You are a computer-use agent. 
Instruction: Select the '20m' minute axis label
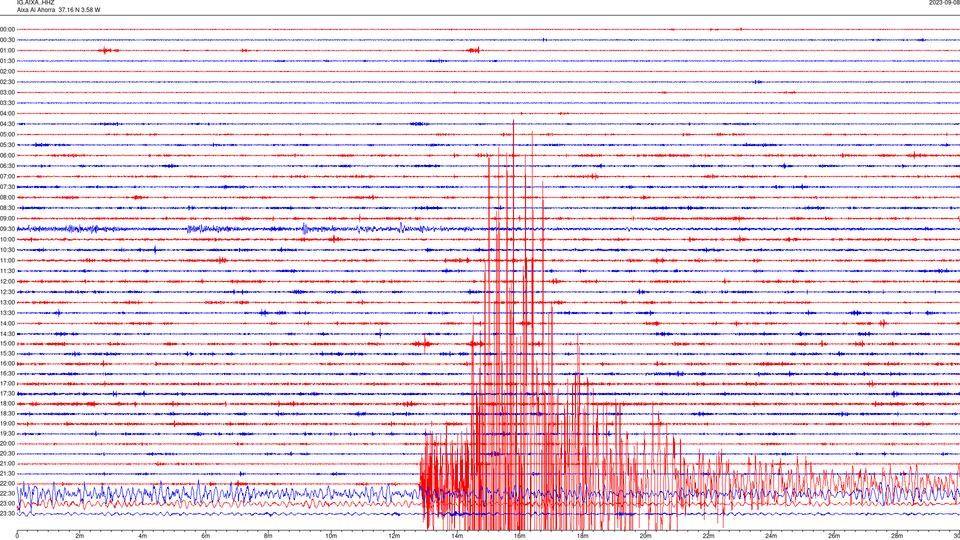(x=645, y=536)
